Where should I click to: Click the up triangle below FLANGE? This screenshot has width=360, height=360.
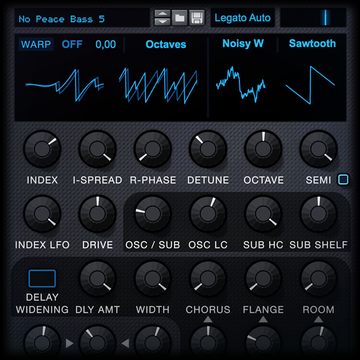point(263,320)
